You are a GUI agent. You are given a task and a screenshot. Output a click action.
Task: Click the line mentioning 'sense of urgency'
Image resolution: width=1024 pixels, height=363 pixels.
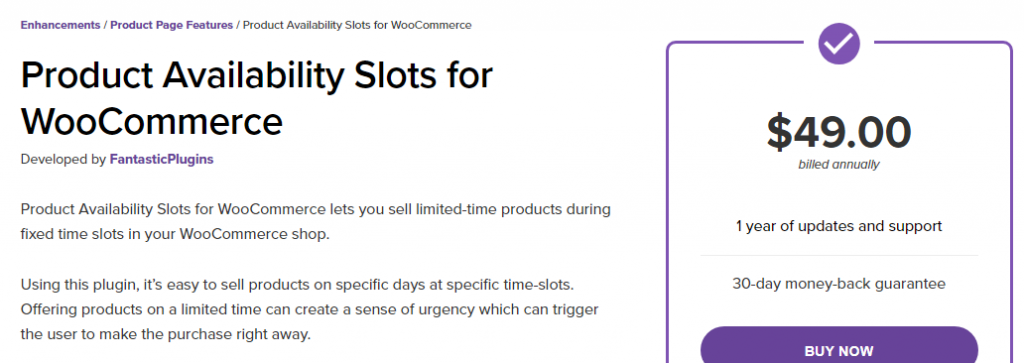point(310,309)
